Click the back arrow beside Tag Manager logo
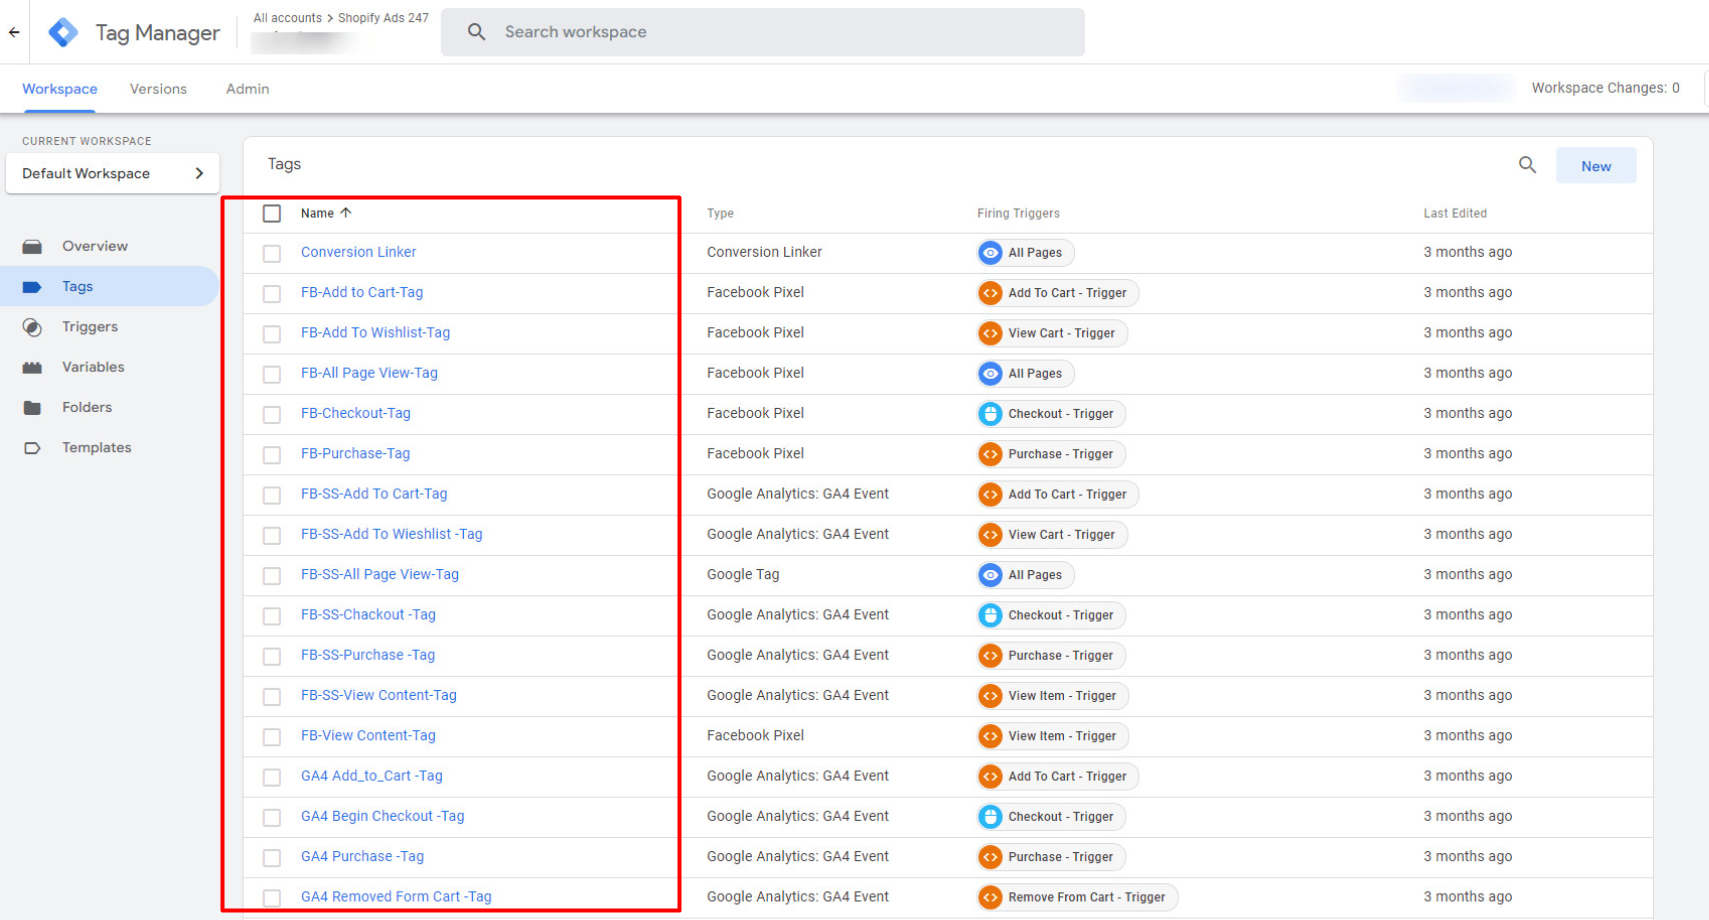Image resolution: width=1709 pixels, height=920 pixels. click(14, 32)
